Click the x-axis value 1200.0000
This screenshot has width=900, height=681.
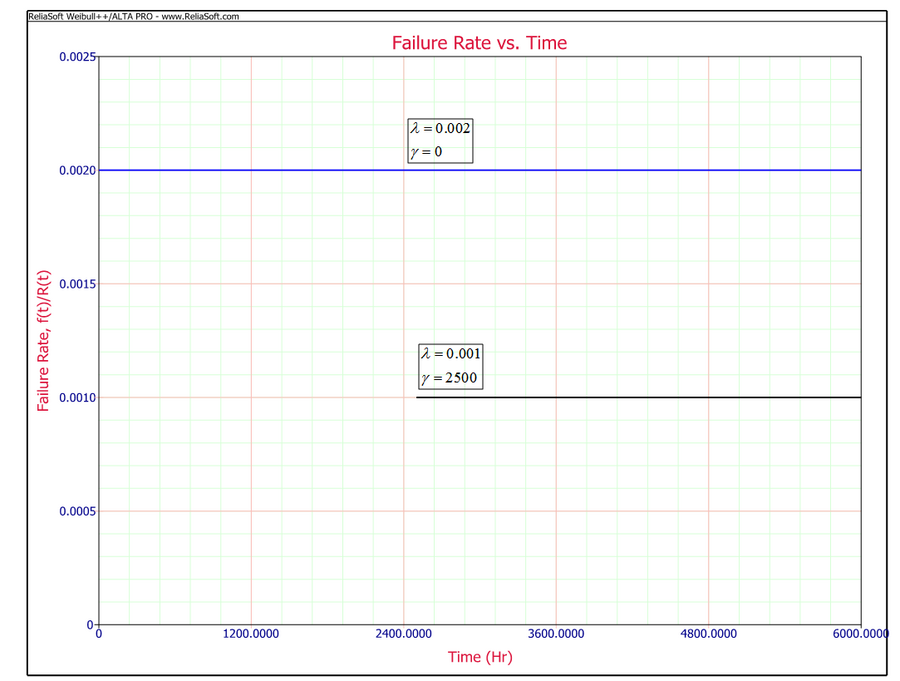251,634
